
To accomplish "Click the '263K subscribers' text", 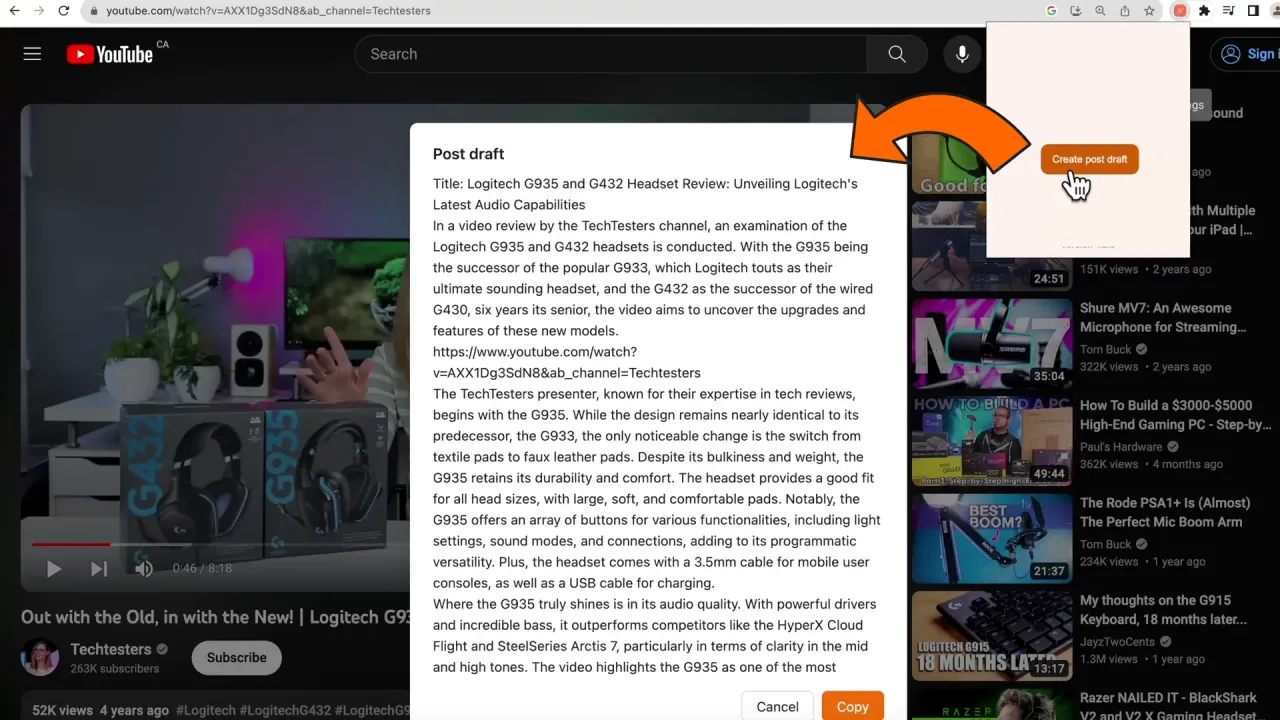I will point(114,668).
